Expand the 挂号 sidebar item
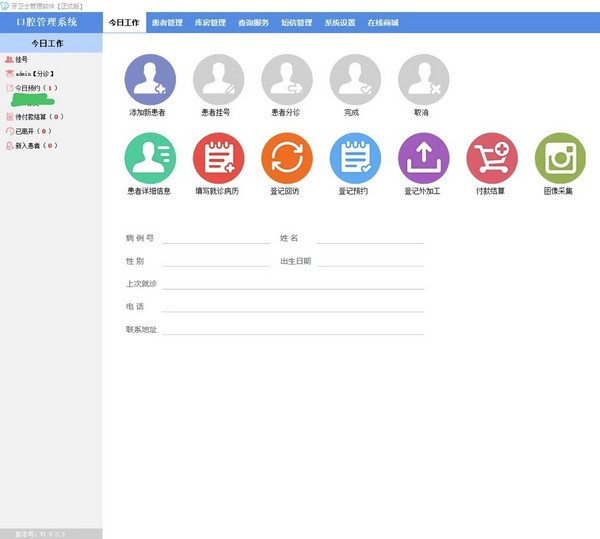This screenshot has height=539, width=600. coord(21,59)
